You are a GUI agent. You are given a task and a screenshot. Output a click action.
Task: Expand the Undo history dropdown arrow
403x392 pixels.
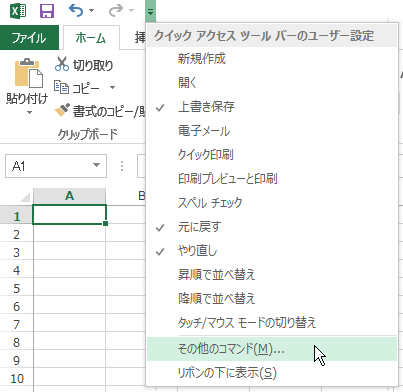pyautogui.click(x=91, y=11)
